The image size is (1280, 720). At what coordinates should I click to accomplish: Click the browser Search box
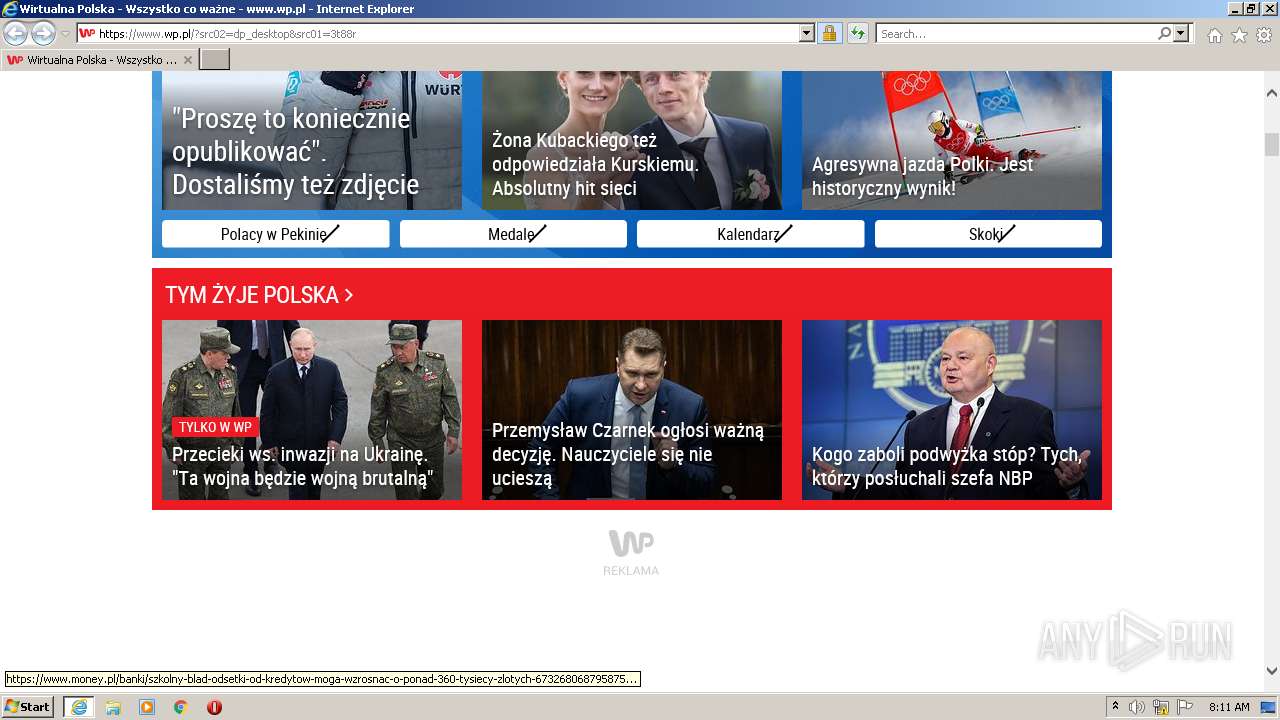tap(1016, 34)
